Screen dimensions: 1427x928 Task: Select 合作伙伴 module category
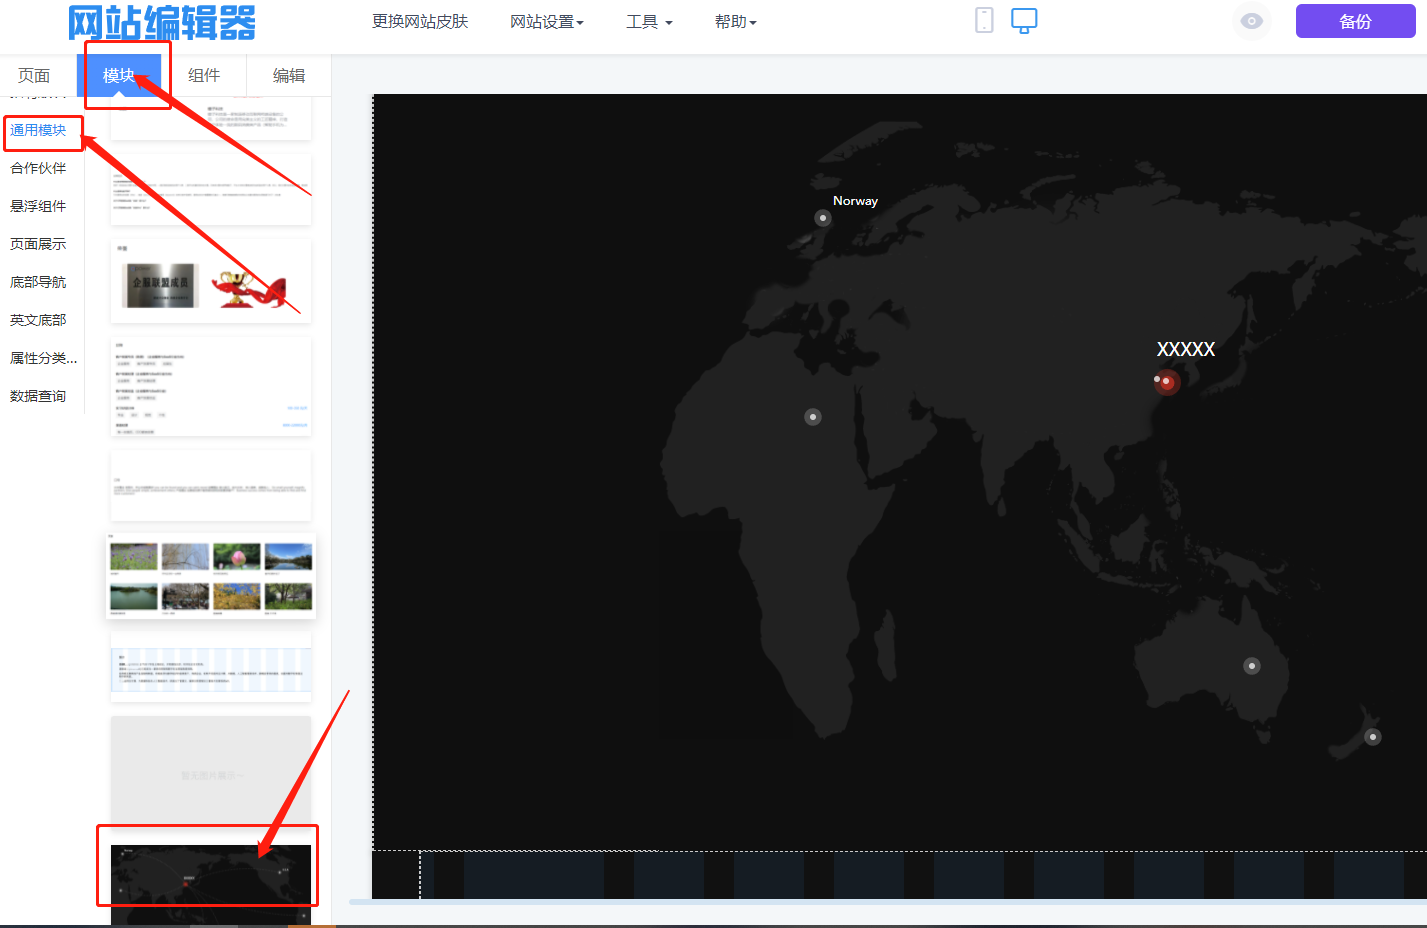tap(38, 168)
